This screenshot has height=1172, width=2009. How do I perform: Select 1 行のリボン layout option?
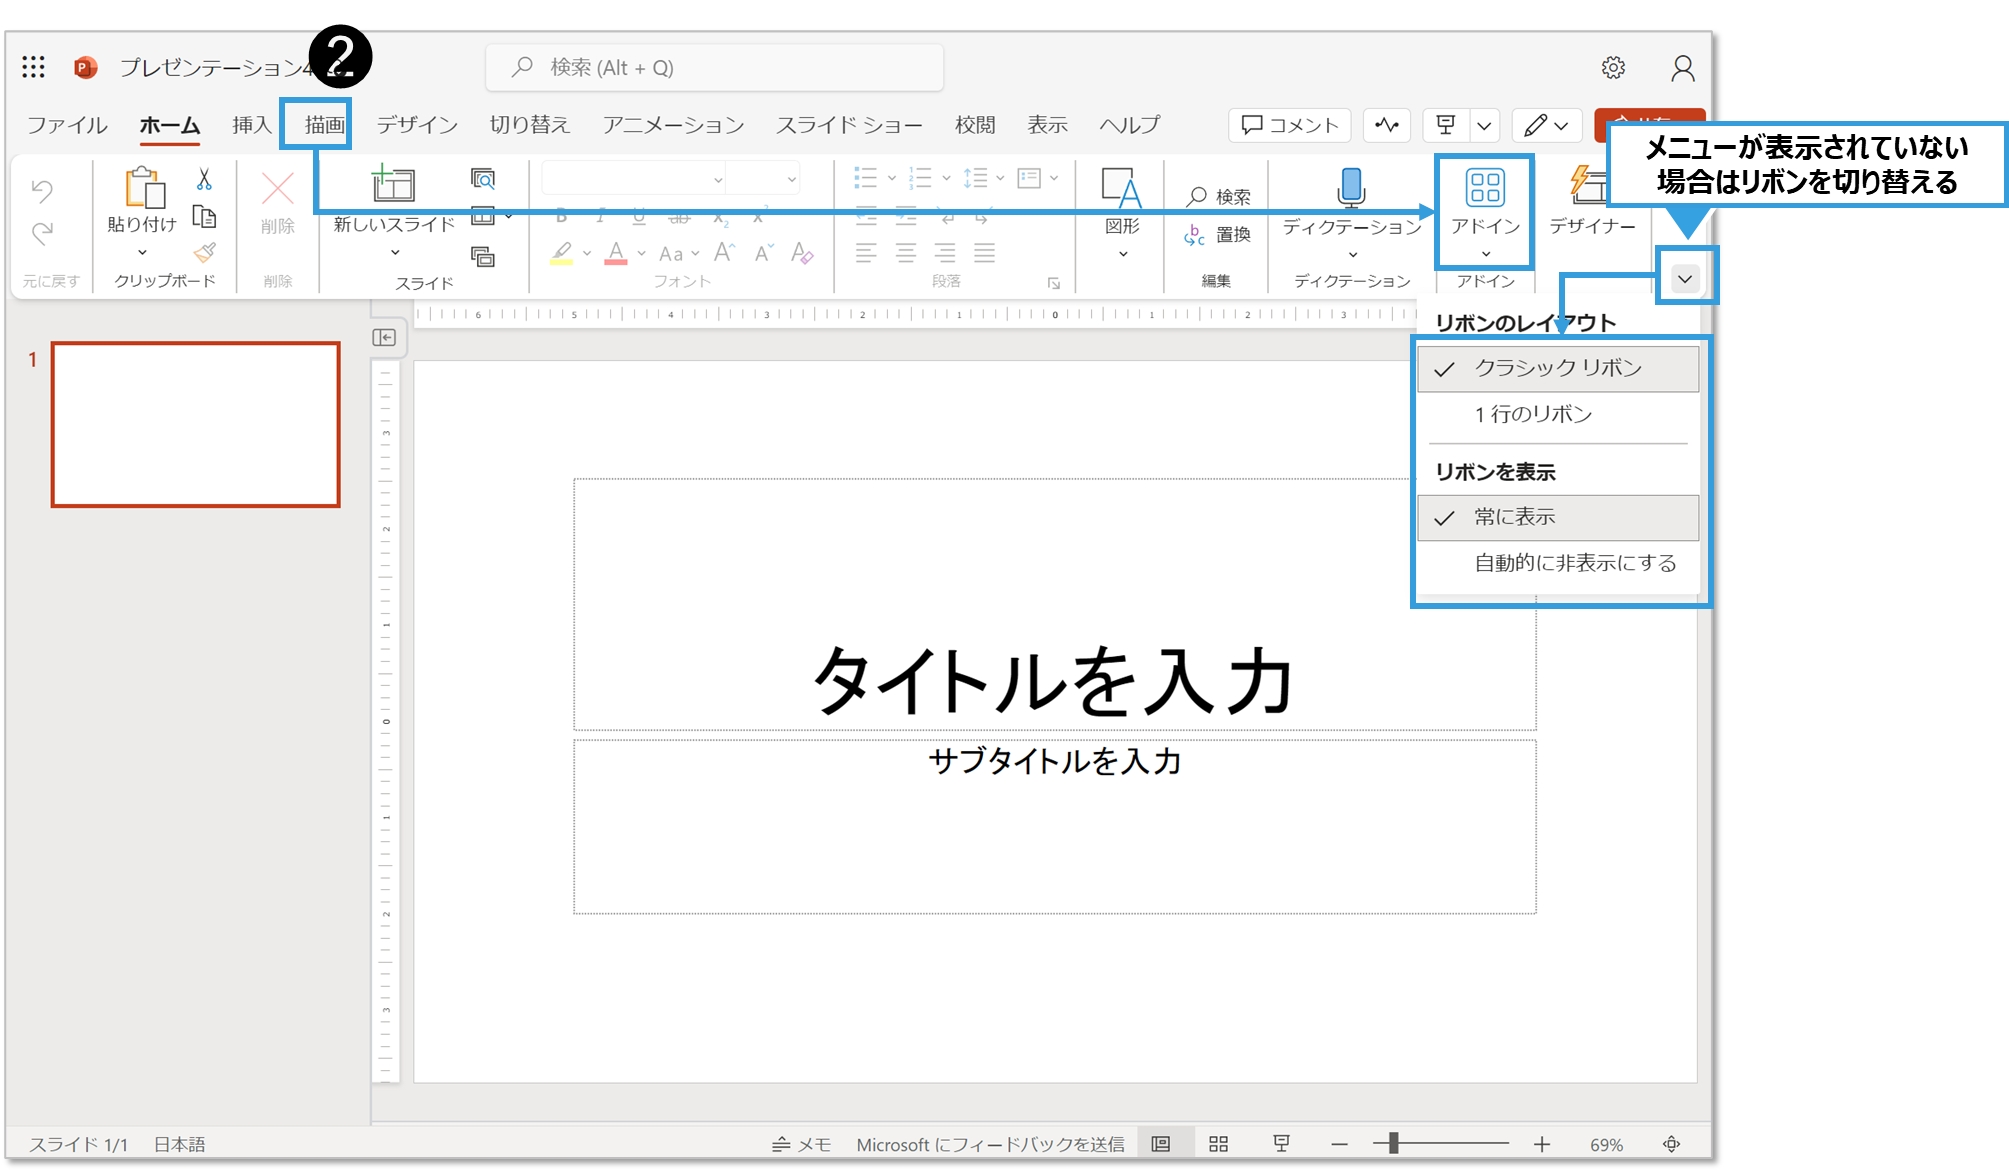pos(1533,414)
